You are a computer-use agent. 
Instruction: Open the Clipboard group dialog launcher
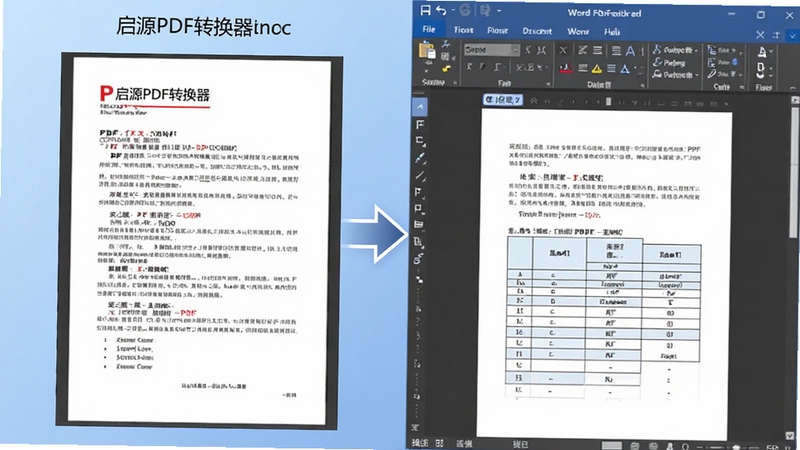coord(455,83)
